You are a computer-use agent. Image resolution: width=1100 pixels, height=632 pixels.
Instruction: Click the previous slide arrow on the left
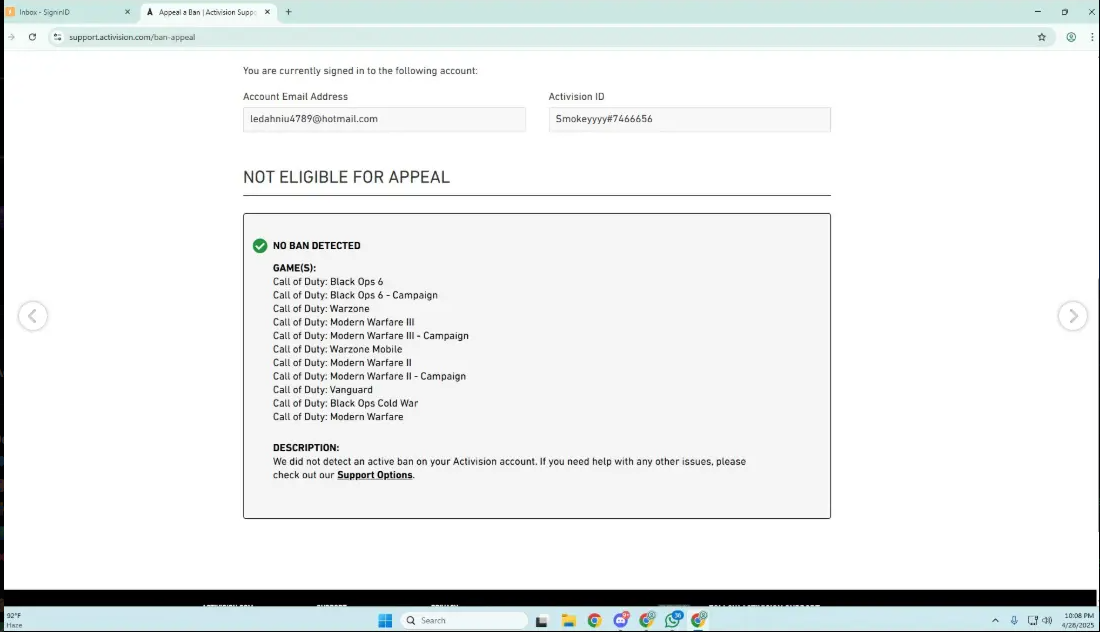pyautogui.click(x=33, y=316)
